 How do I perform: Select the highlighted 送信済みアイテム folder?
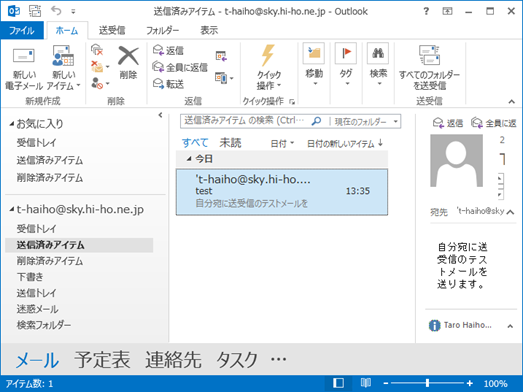tap(79, 245)
